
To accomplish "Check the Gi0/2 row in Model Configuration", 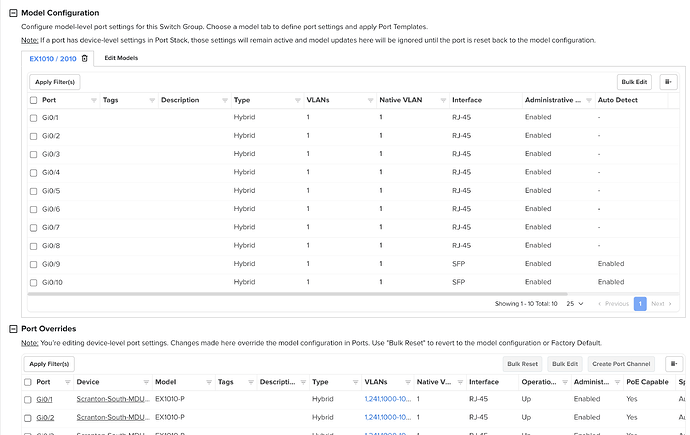I will (x=33, y=136).
